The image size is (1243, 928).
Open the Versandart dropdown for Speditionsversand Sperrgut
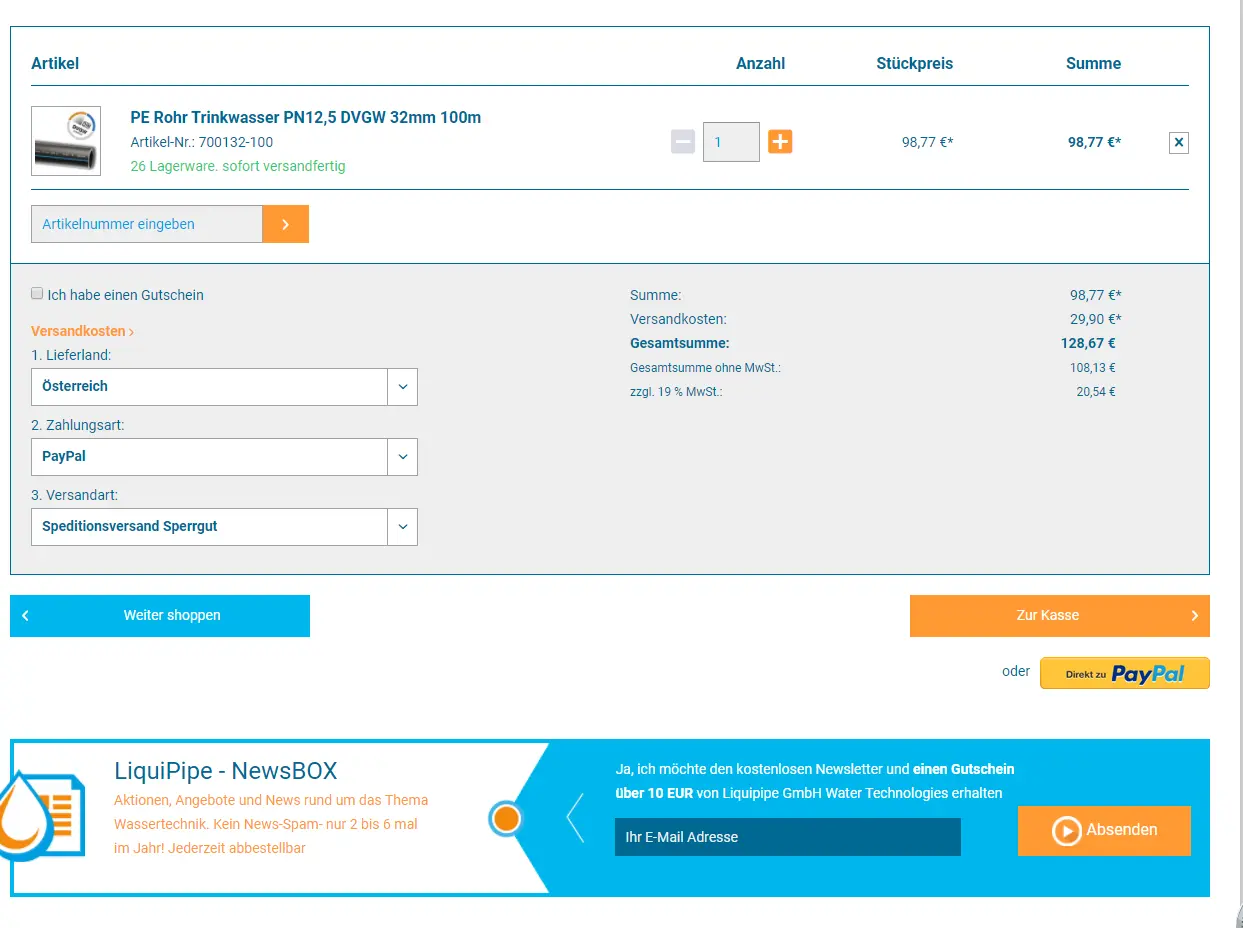coord(224,527)
